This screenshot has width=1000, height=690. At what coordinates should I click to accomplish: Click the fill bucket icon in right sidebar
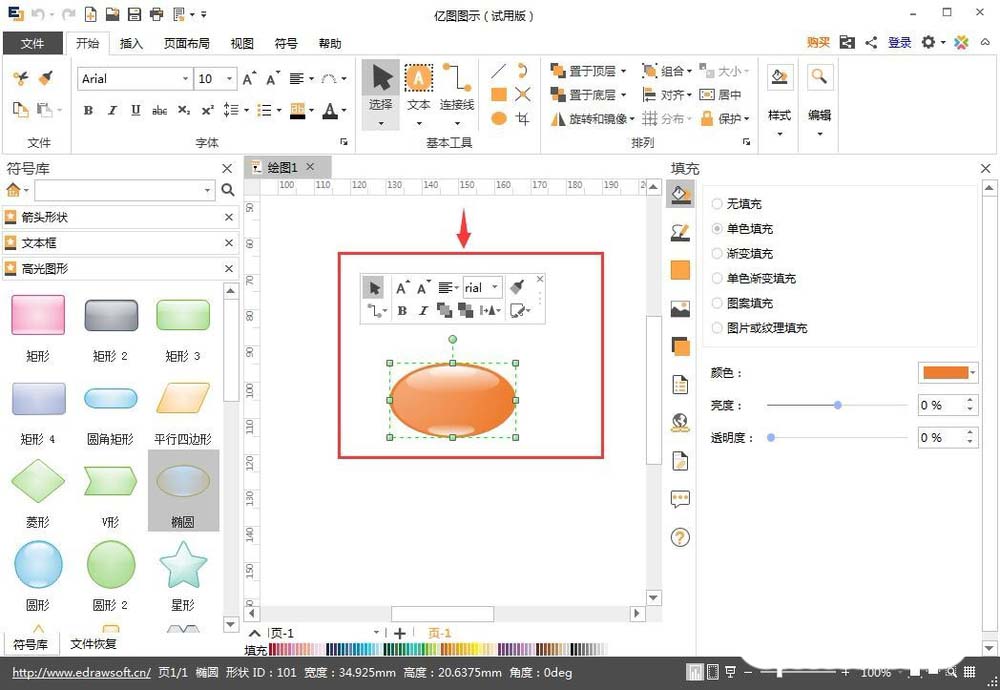pyautogui.click(x=681, y=194)
